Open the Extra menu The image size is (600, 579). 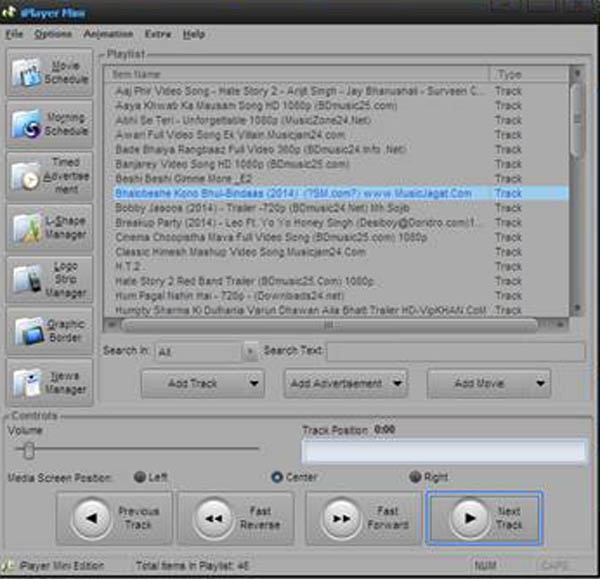point(158,34)
